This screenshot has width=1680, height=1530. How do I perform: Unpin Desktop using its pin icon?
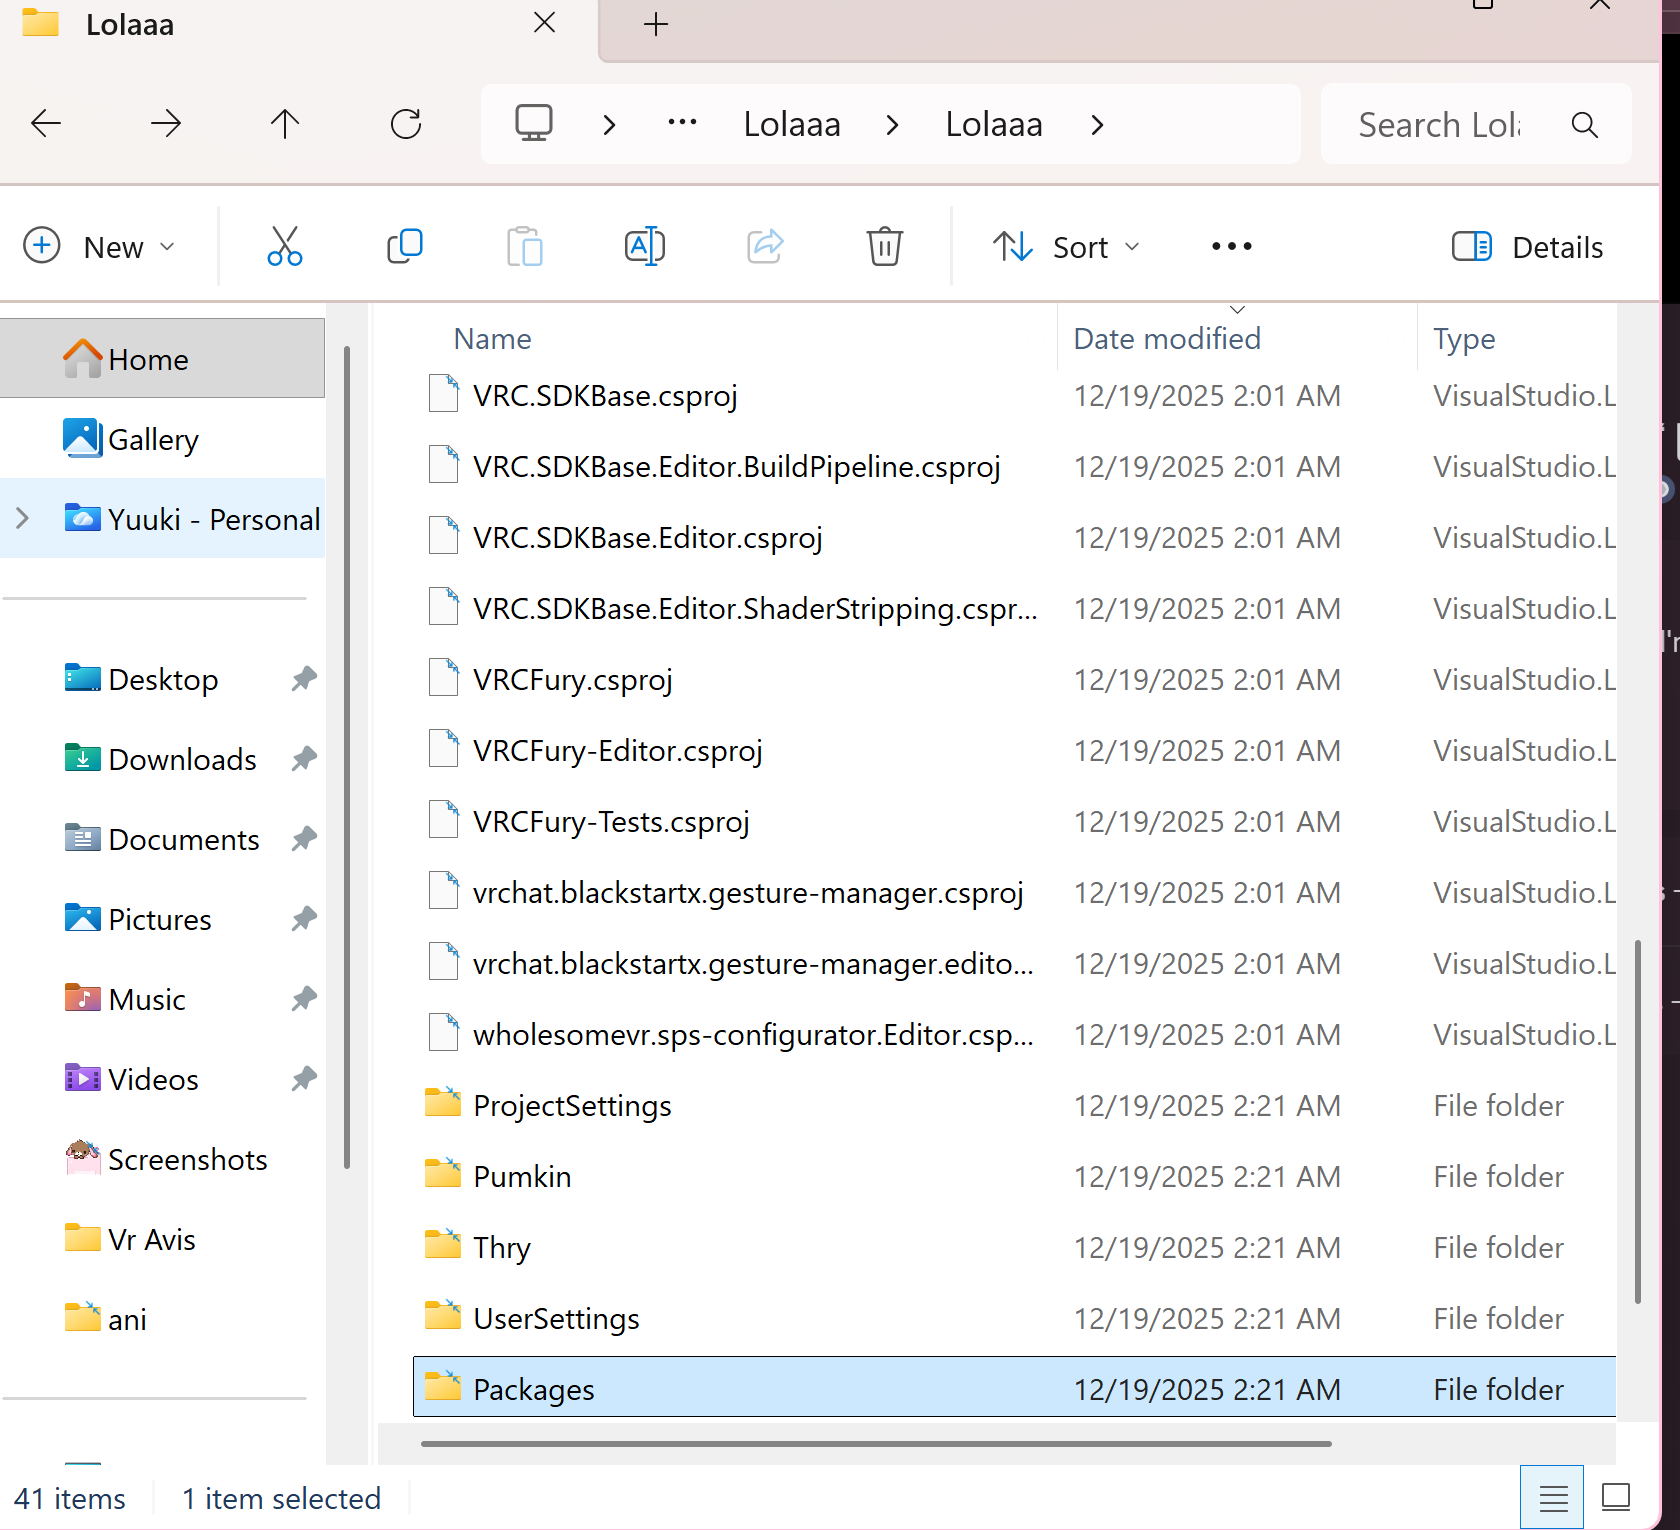[x=304, y=679]
